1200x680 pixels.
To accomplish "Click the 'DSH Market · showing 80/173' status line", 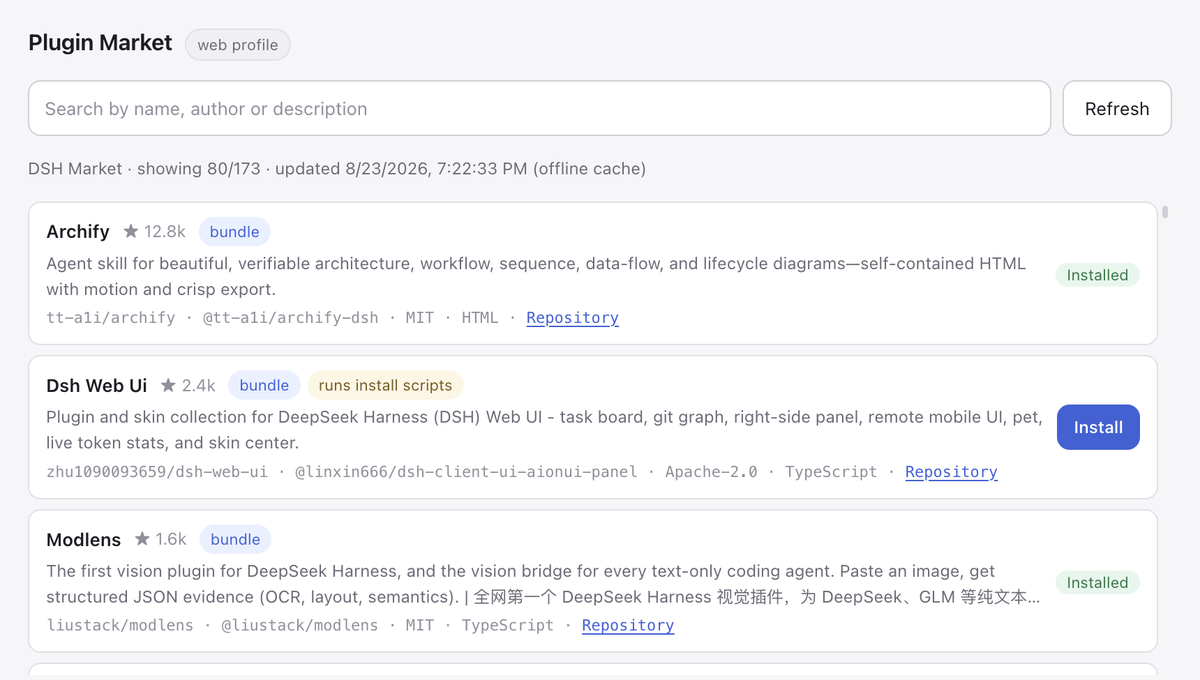I will click(337, 168).
